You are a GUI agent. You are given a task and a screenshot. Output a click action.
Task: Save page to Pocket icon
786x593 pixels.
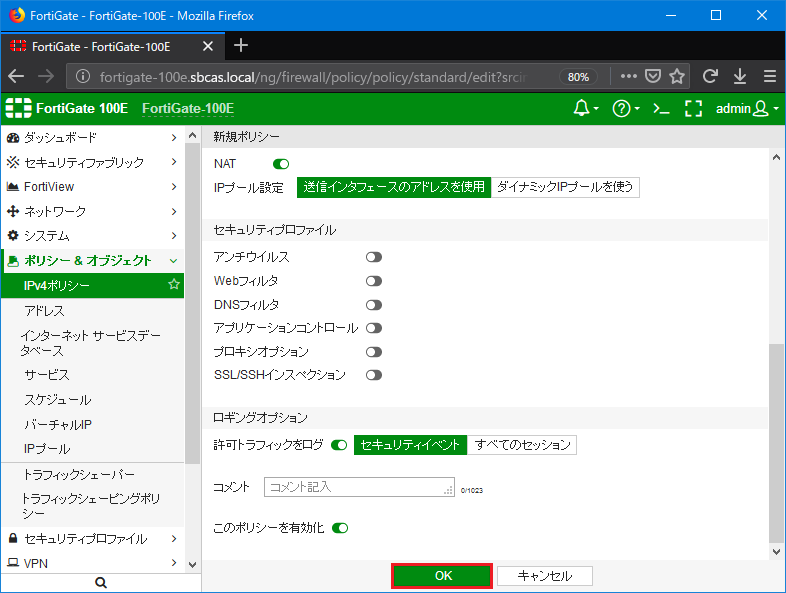pos(653,76)
